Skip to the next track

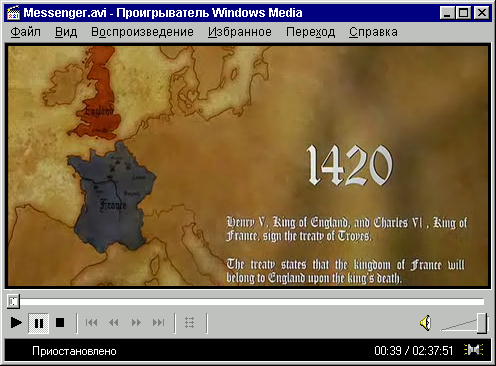point(159,323)
